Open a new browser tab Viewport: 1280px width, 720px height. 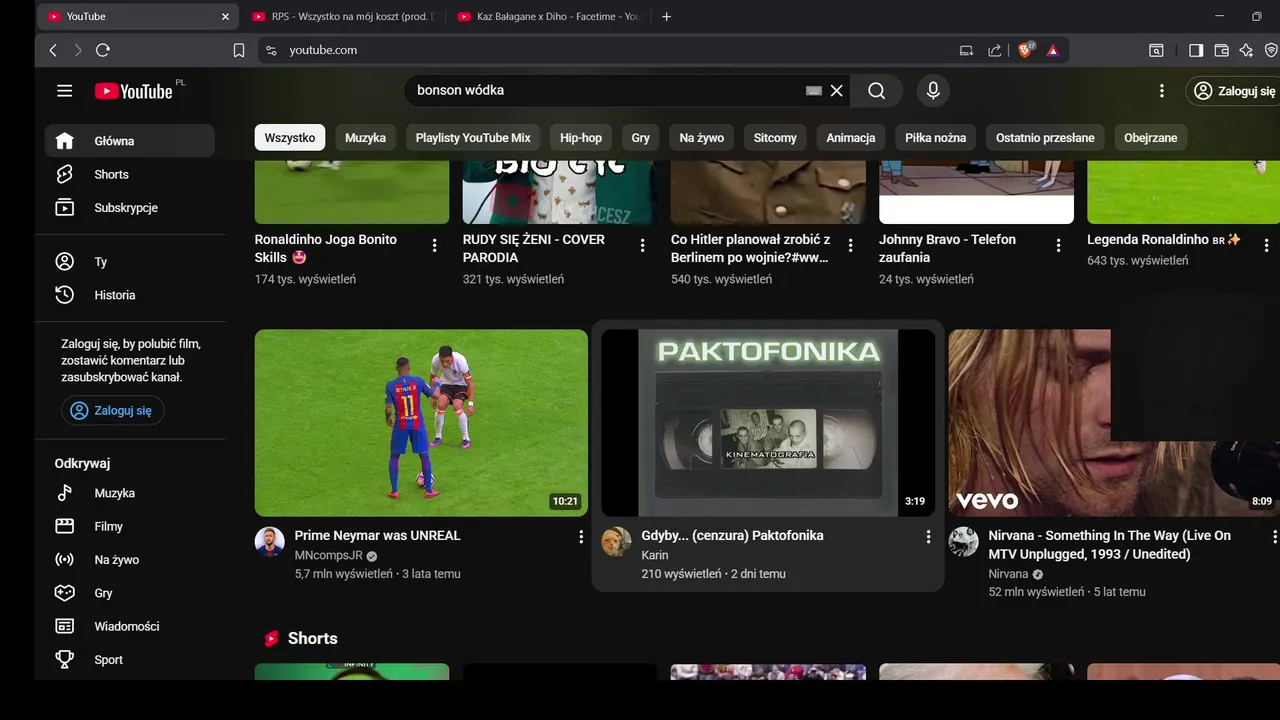[x=667, y=17]
